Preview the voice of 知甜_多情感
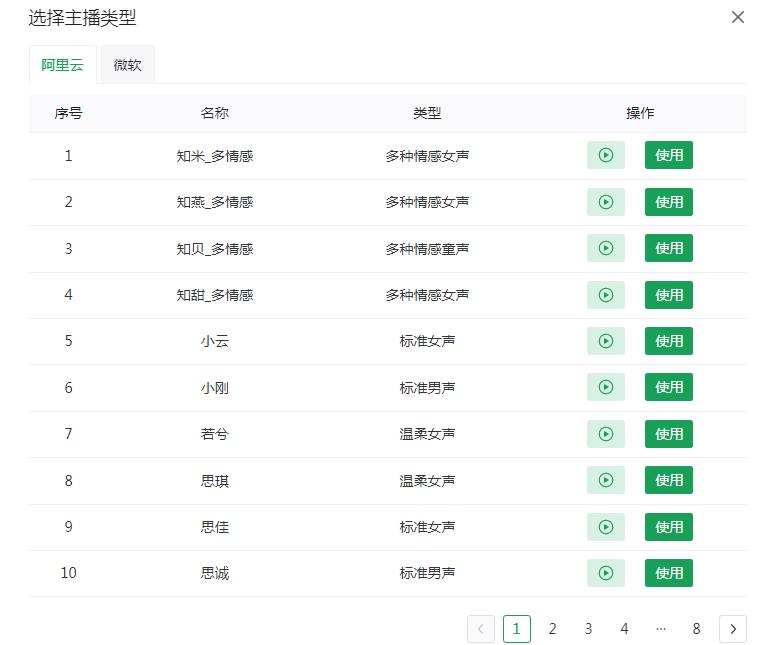This screenshot has width=762, height=645. click(x=606, y=295)
